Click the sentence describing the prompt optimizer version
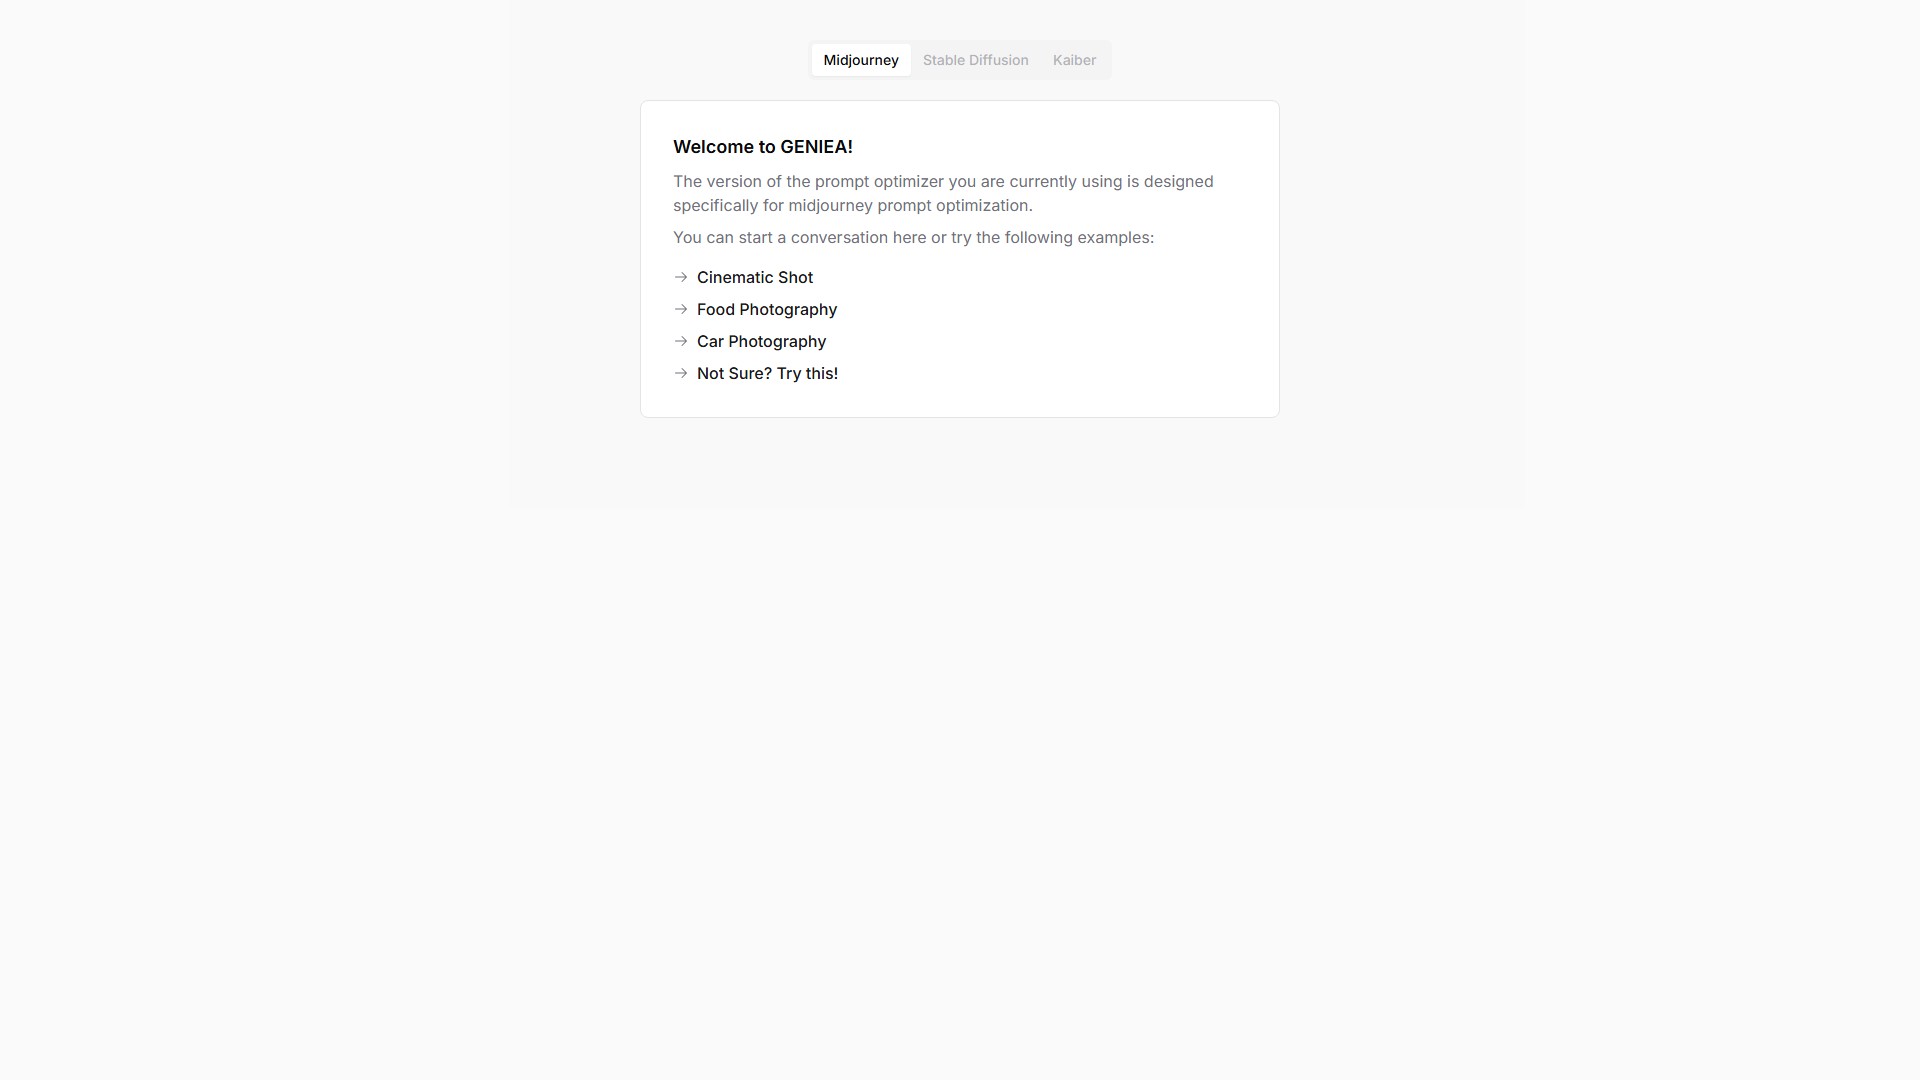 943,193
